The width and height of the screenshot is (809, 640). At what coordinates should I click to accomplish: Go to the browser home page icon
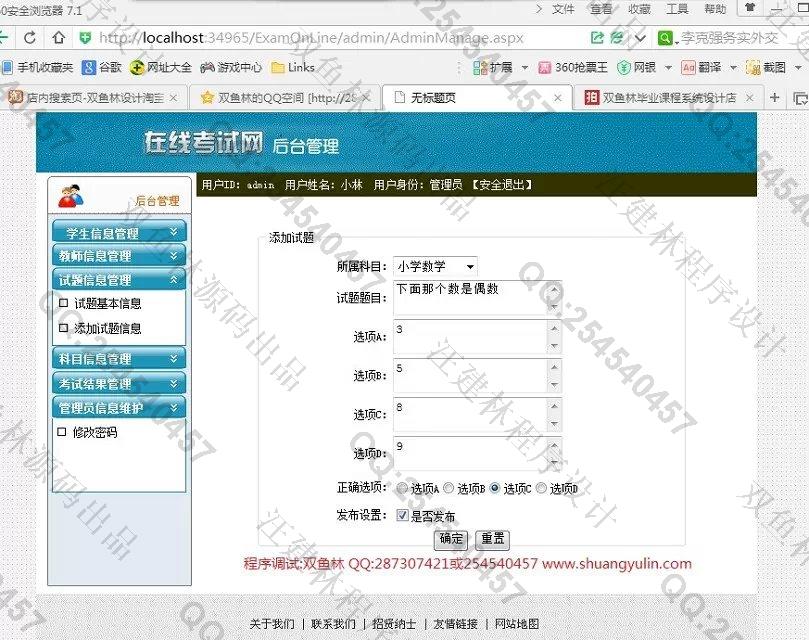point(59,38)
